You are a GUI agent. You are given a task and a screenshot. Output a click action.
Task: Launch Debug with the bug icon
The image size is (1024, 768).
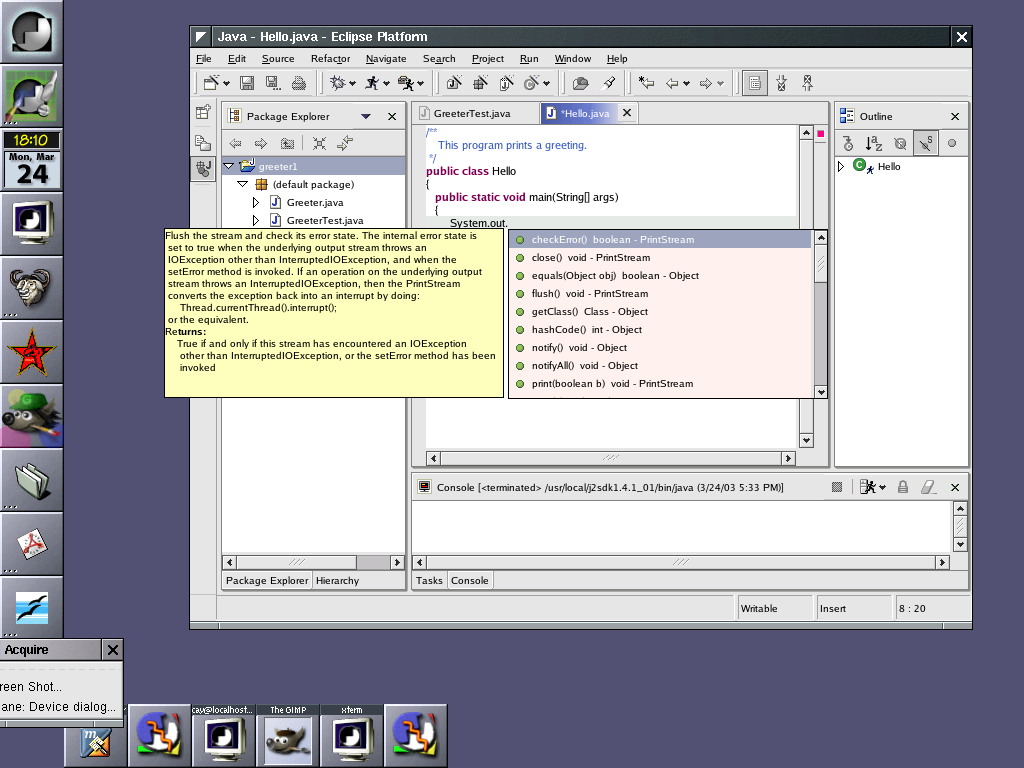337,83
